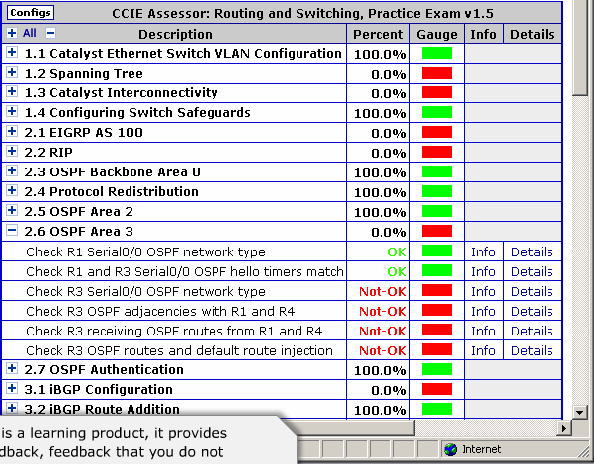
Task: Click the All link in header
Action: point(30,33)
